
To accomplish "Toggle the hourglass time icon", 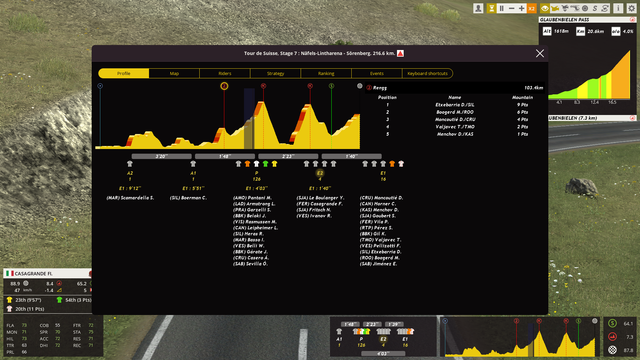I will (491, 8).
